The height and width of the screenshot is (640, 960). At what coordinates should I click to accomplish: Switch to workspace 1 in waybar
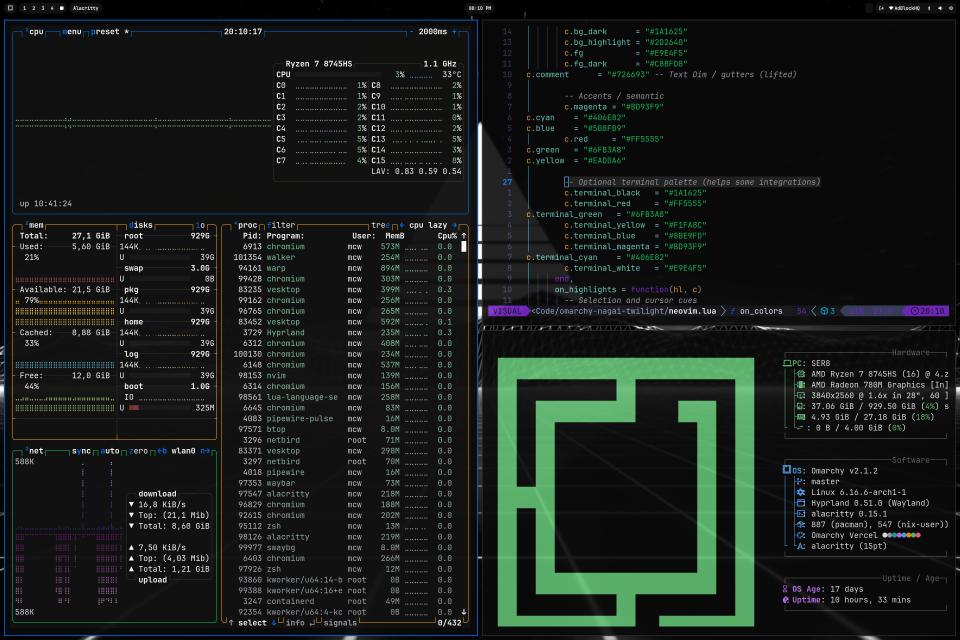pos(24,8)
